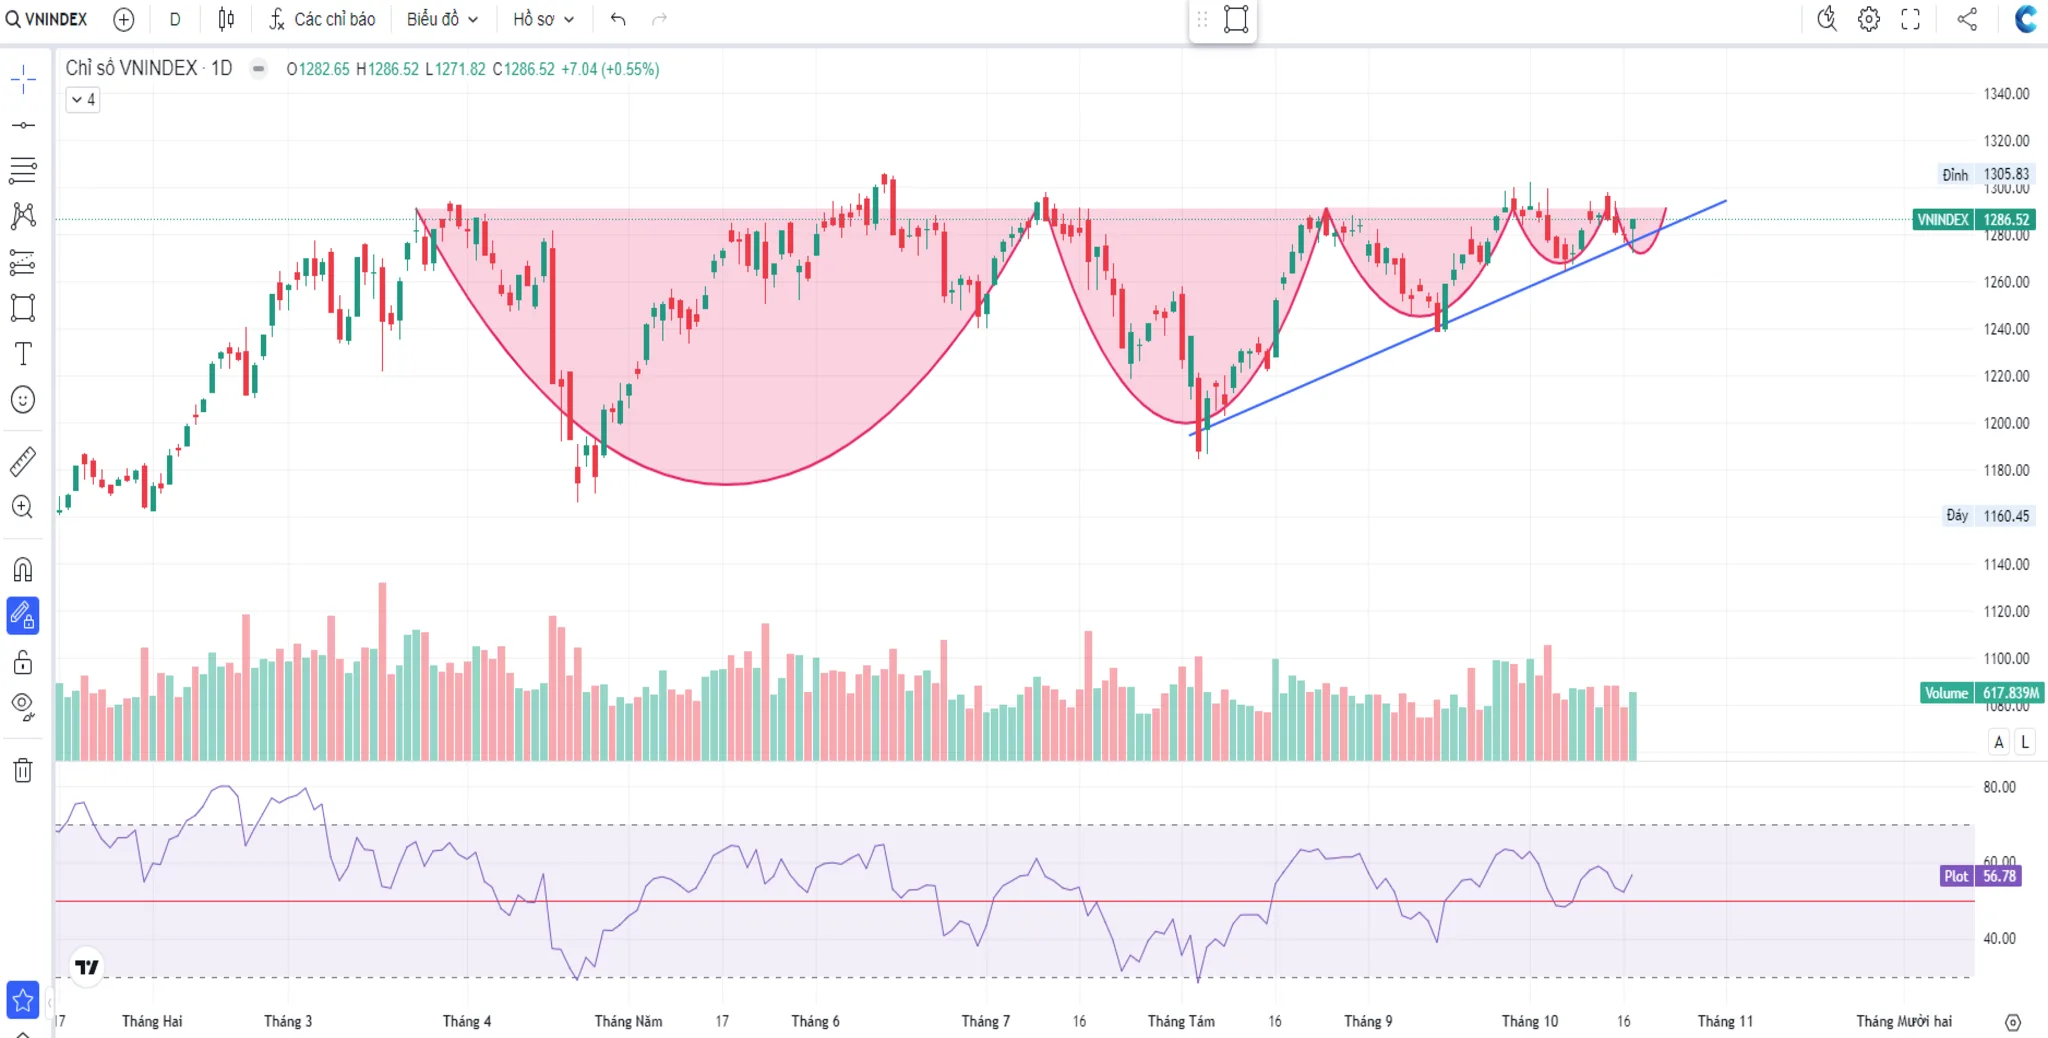The height and width of the screenshot is (1038, 2048).
Task: Click the Plot 56.78 label
Action: (x=1980, y=876)
